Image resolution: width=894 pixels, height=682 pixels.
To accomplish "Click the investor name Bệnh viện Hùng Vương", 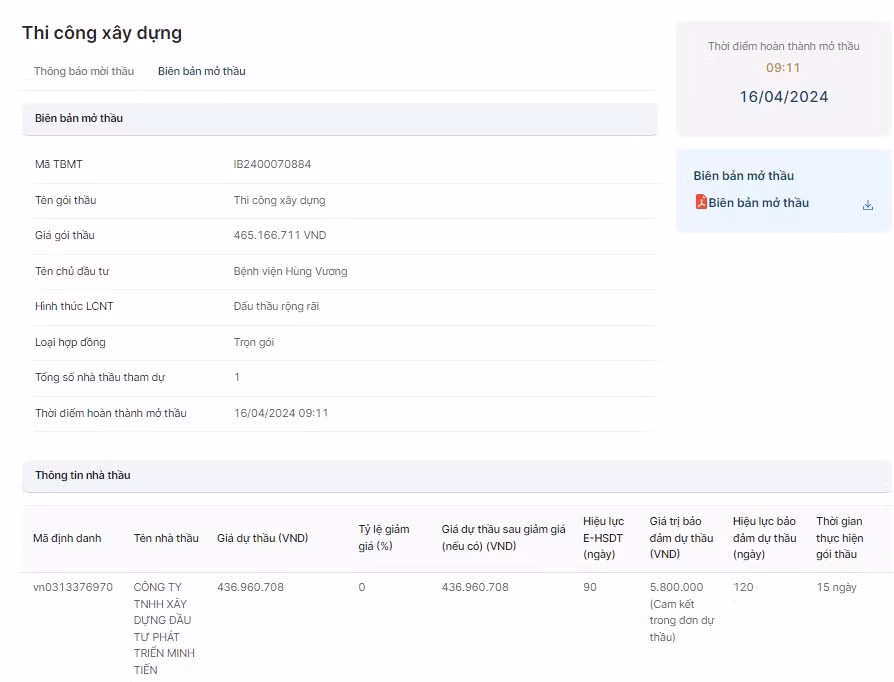I will click(x=290, y=271).
